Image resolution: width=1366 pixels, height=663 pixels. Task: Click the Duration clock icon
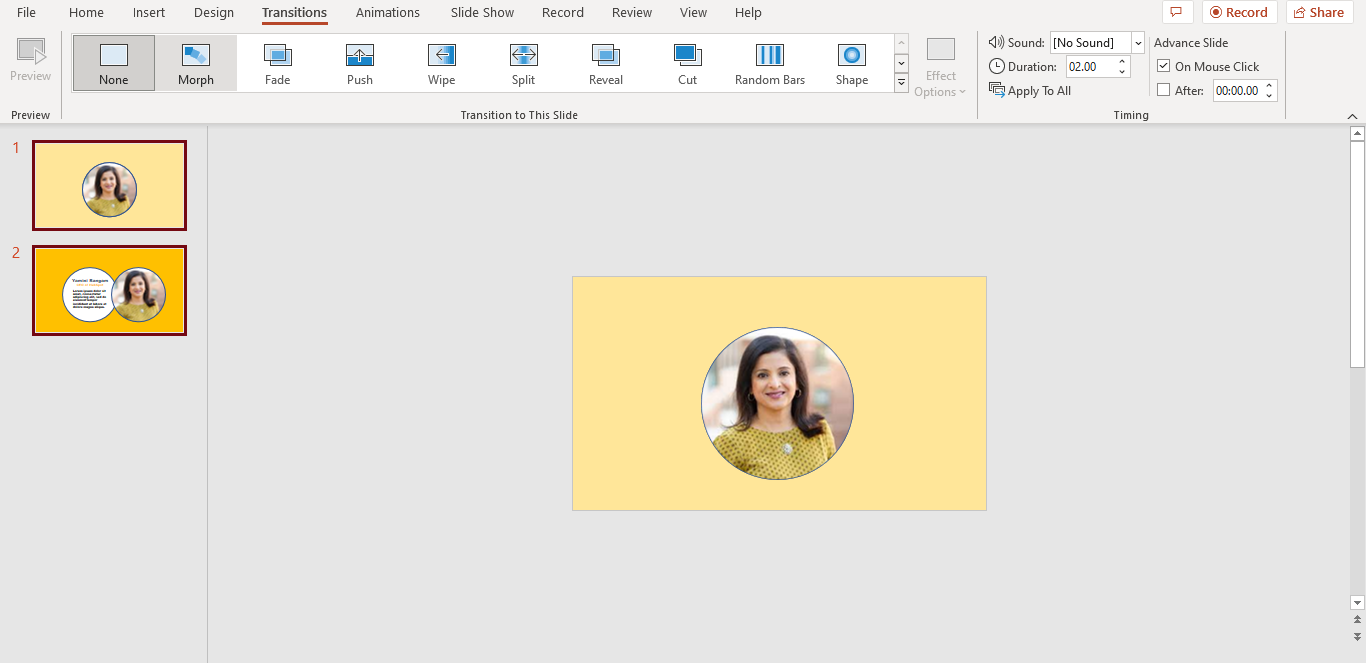coord(996,66)
